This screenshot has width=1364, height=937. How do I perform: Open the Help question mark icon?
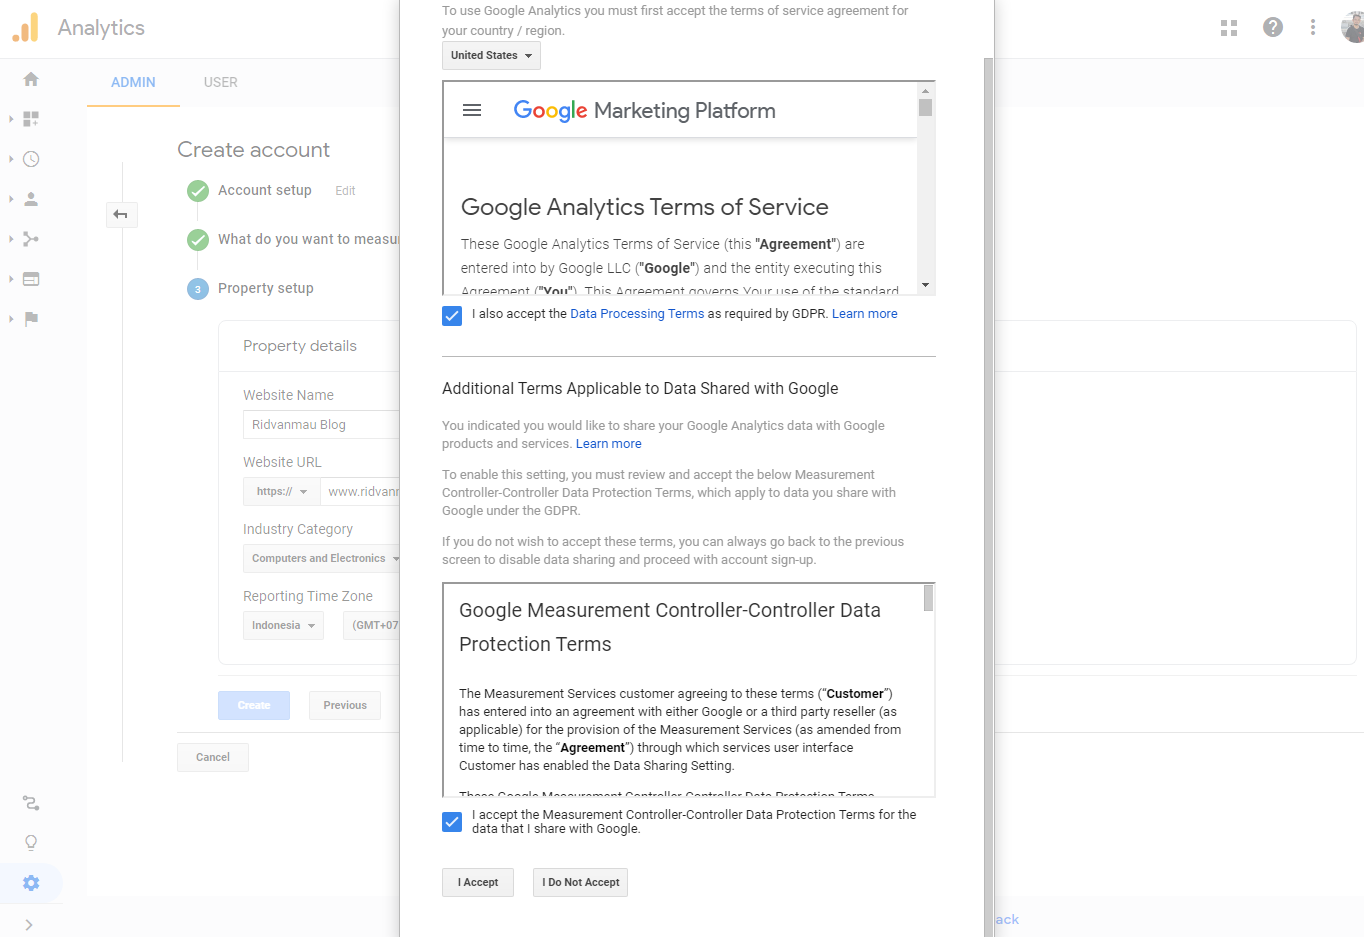[x=1273, y=27]
